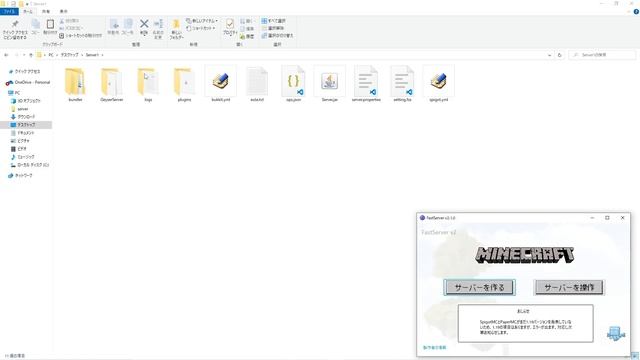Select Music in navigation pane

point(23,157)
